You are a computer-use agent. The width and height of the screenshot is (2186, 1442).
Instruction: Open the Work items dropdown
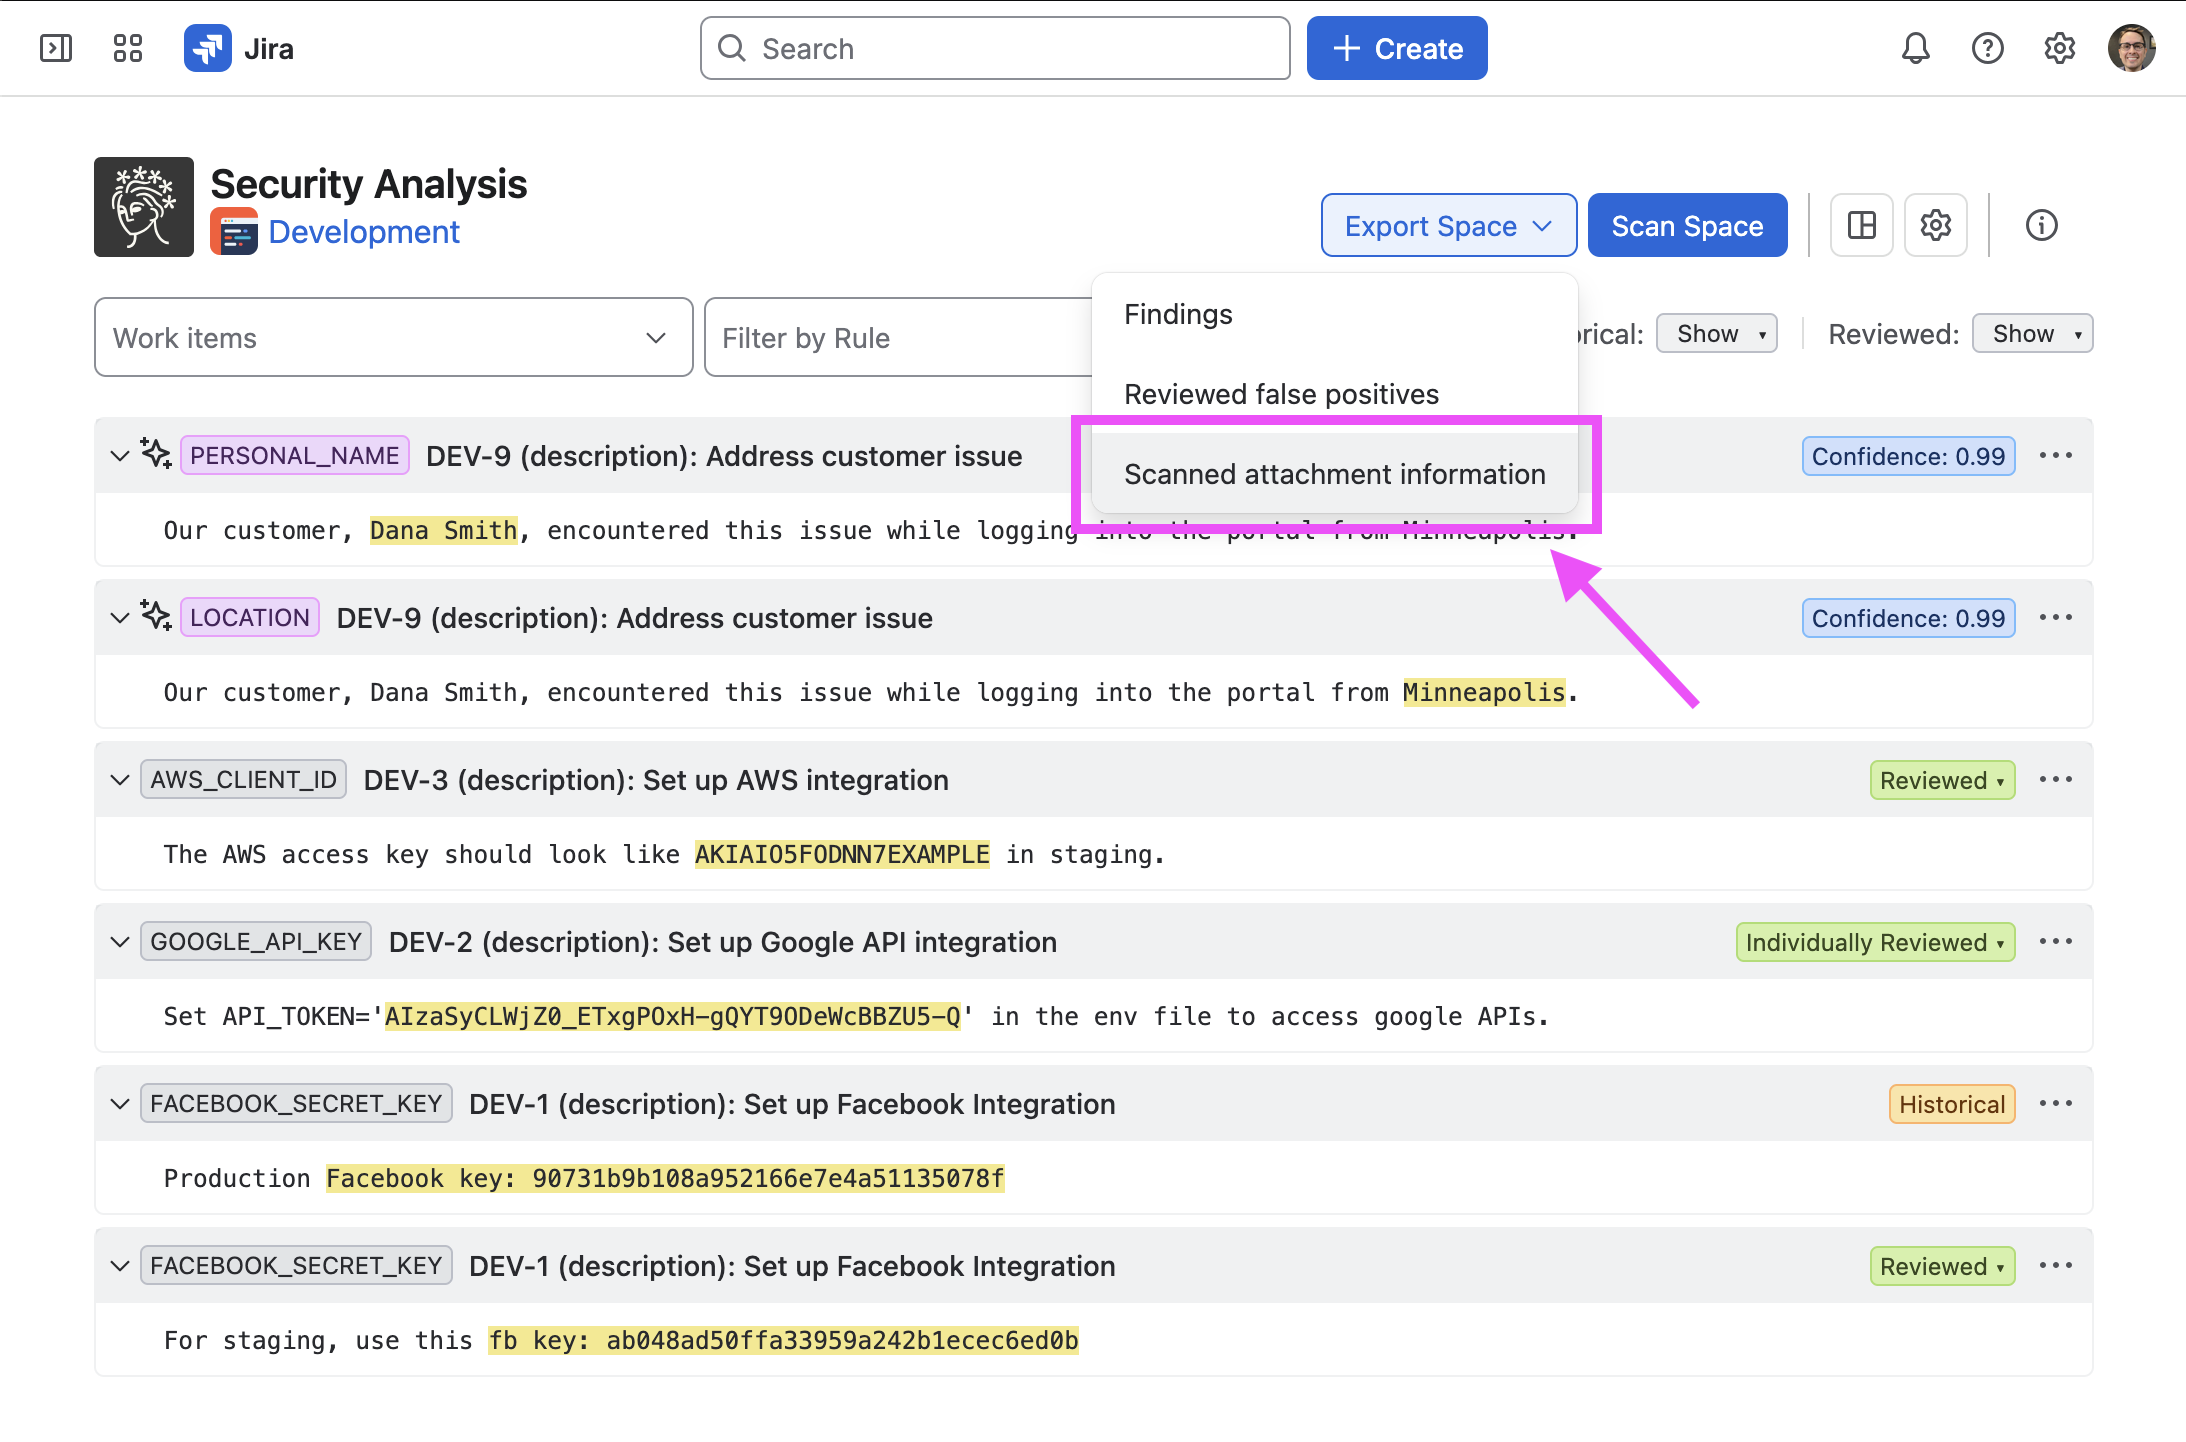394,337
